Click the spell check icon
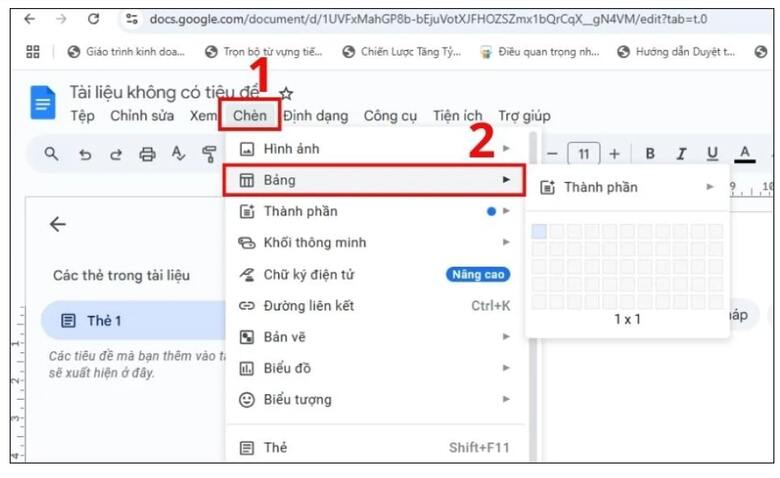This screenshot has height=478, width=780. [178, 154]
